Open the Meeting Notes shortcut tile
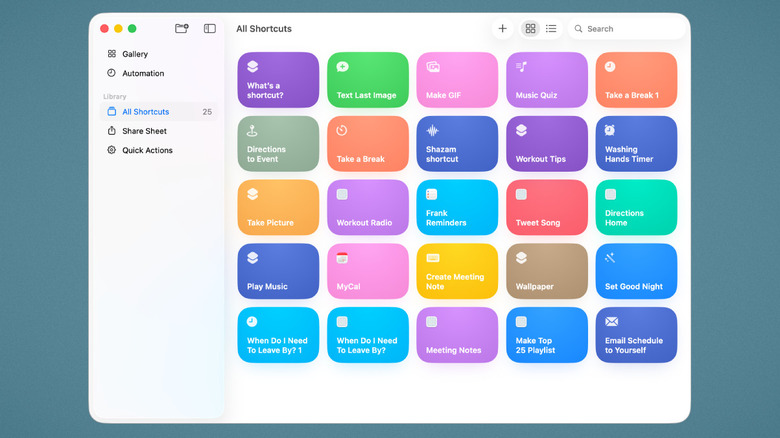This screenshot has width=780, height=438. pyautogui.click(x=457, y=335)
